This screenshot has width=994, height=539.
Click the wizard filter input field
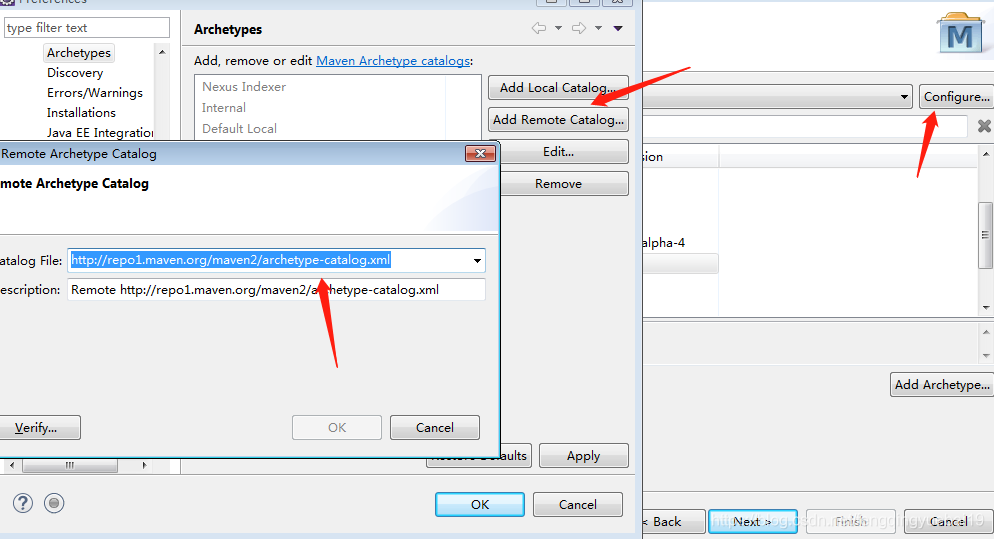point(805,126)
